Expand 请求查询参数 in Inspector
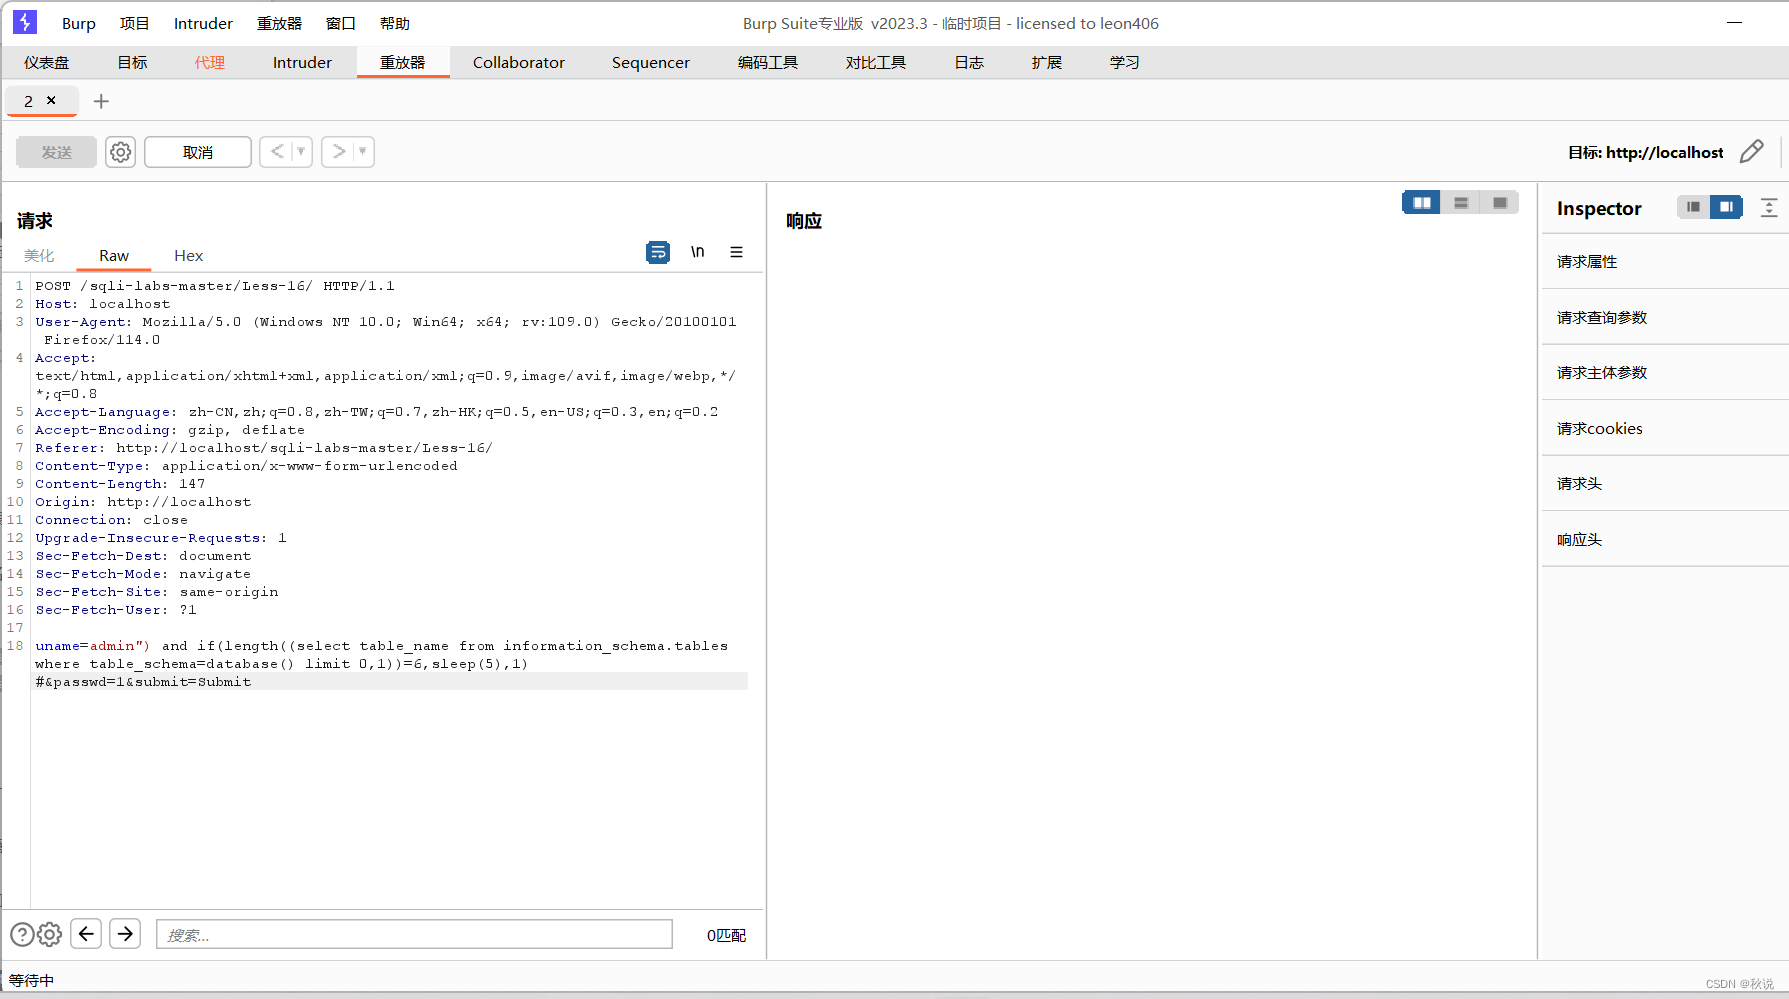Screen dimensions: 1789x999 click(x=1664, y=317)
